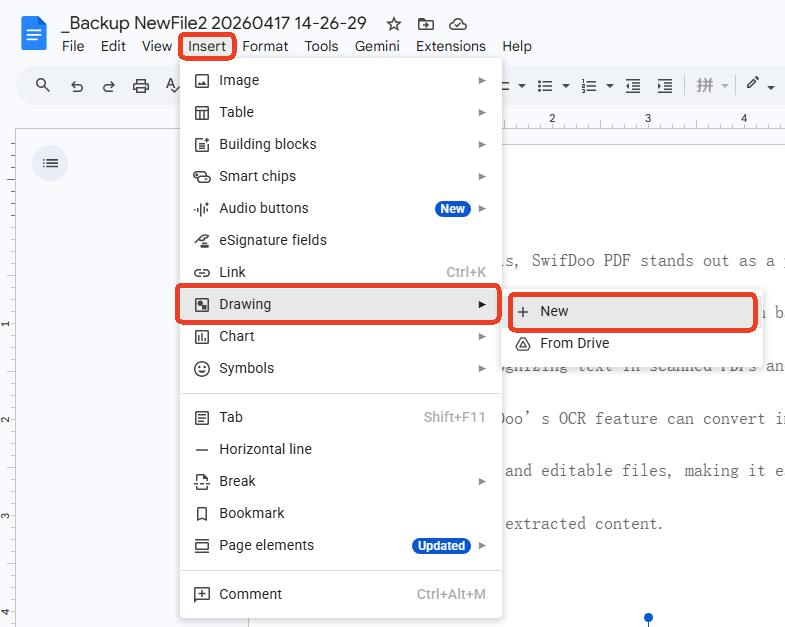Viewport: 785px width, 627px height.
Task: Expand the Symbols submenu
Action: [x=340, y=368]
